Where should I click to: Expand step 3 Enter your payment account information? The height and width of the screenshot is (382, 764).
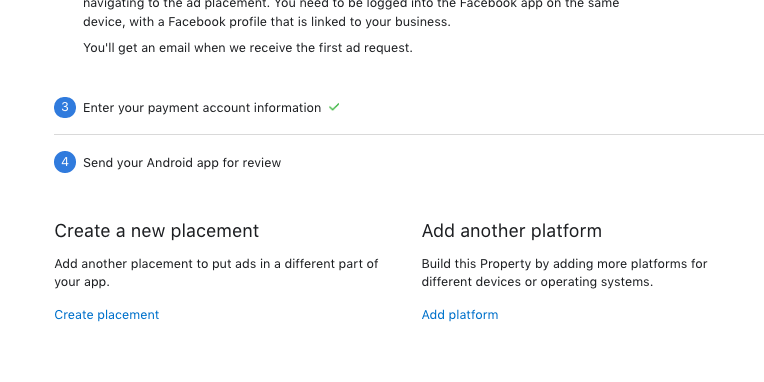[x=202, y=108]
